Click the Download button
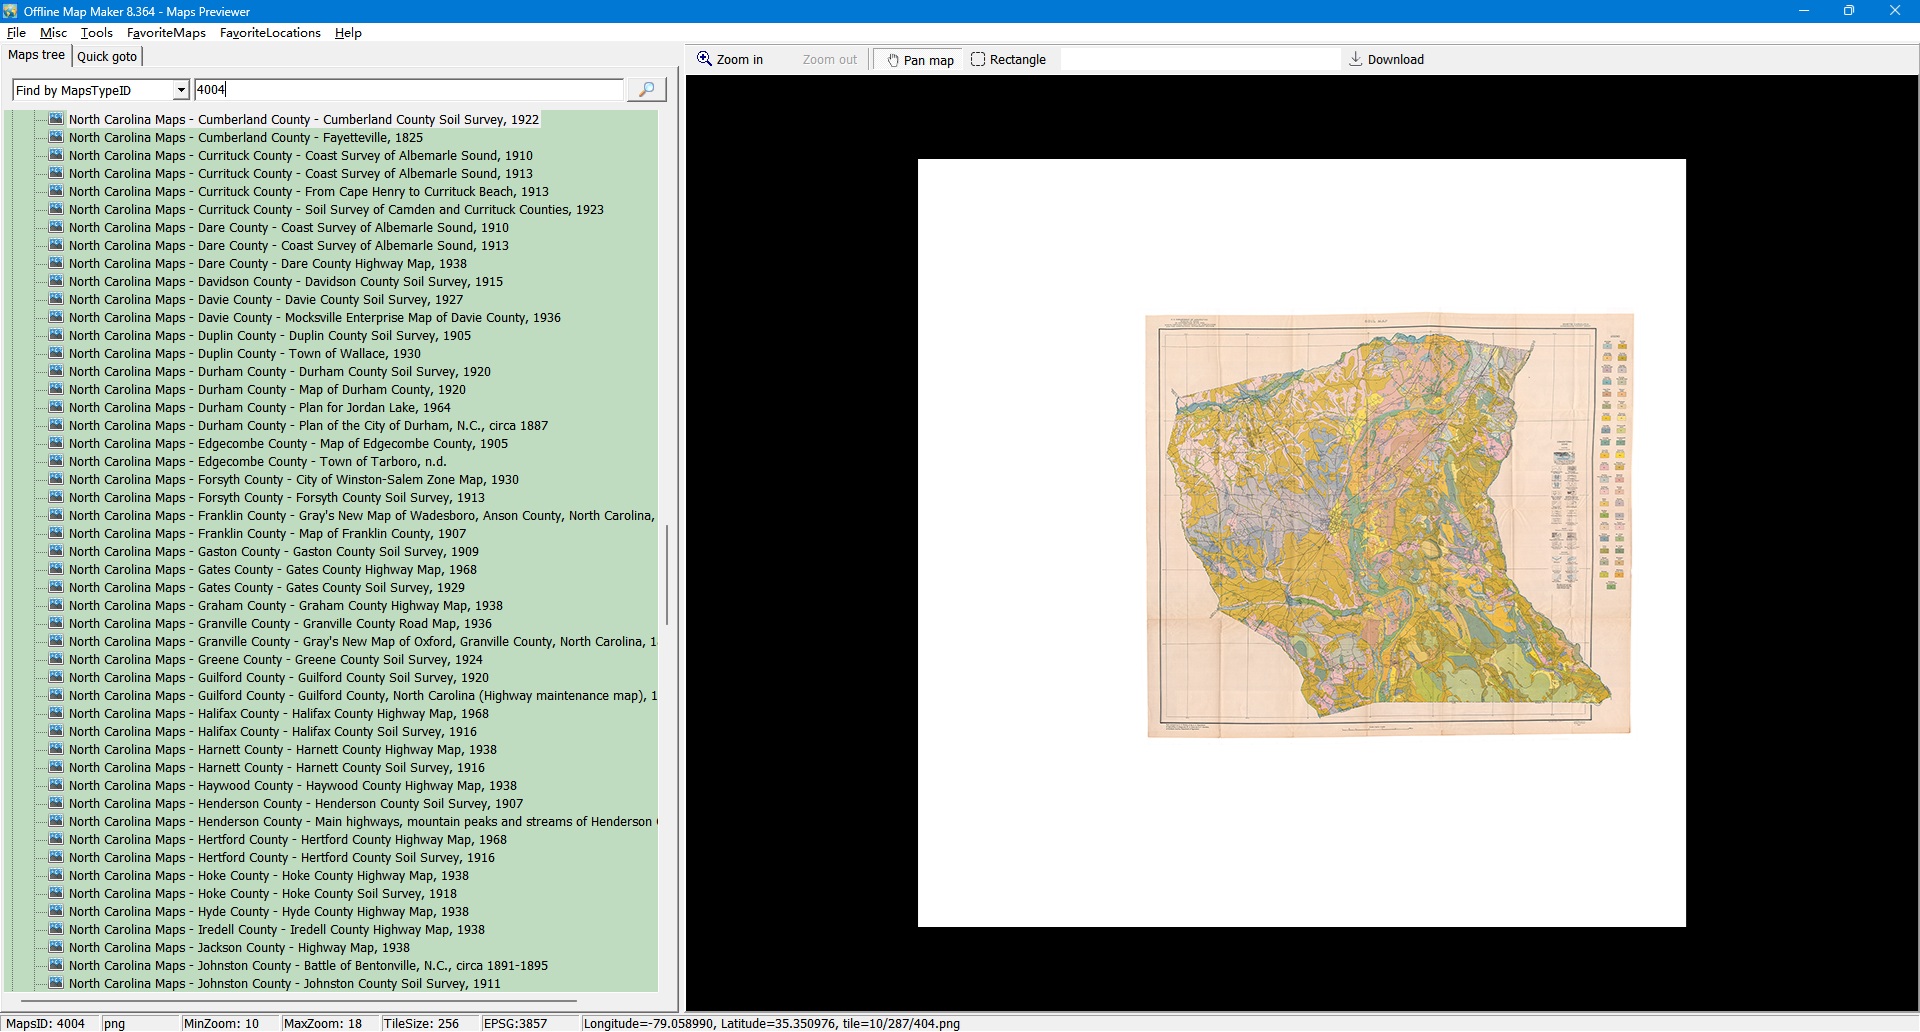This screenshot has height=1032, width=1920. 1386,60
